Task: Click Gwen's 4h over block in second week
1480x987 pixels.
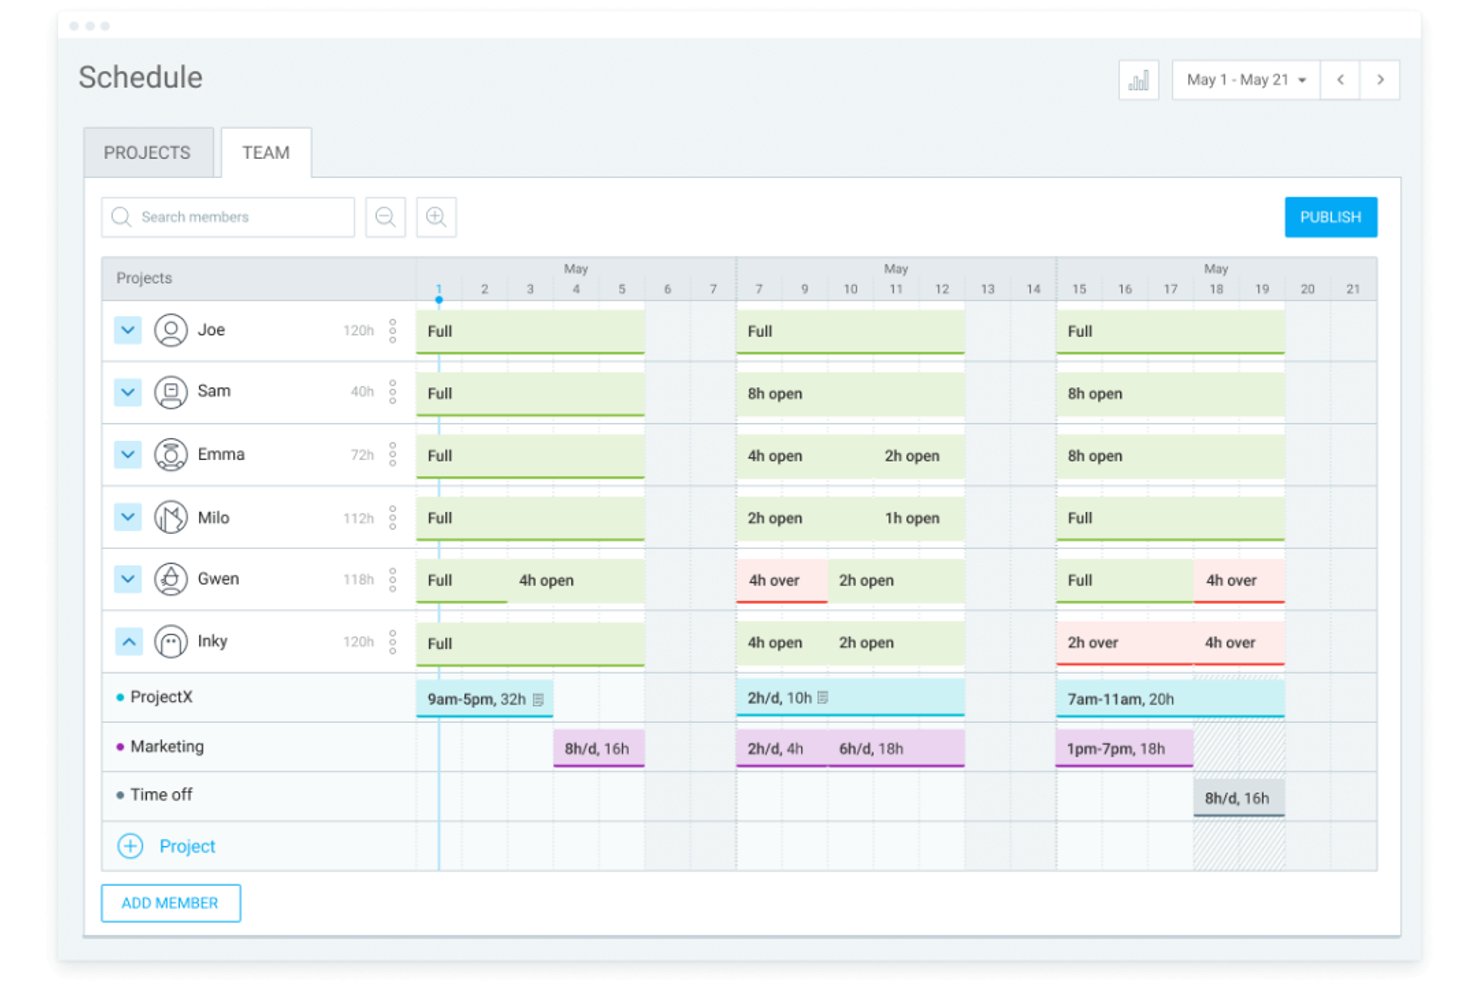Action: [782, 581]
